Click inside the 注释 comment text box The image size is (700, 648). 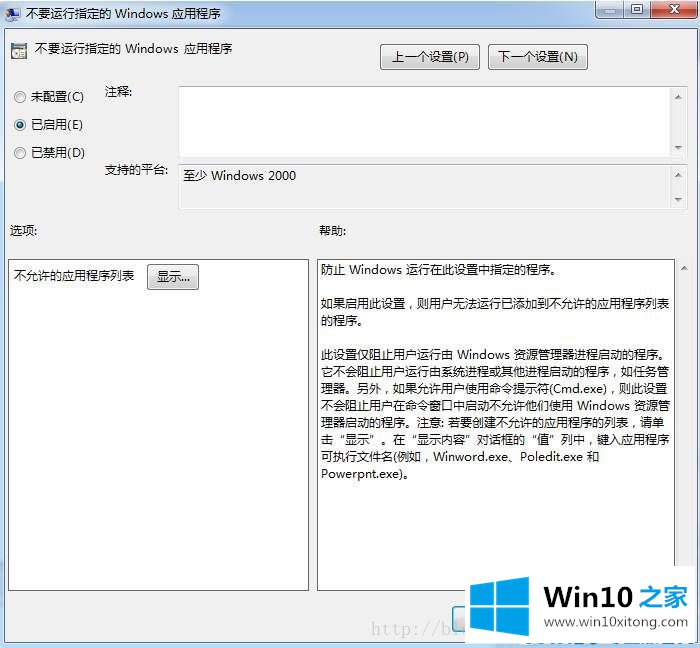click(425, 121)
